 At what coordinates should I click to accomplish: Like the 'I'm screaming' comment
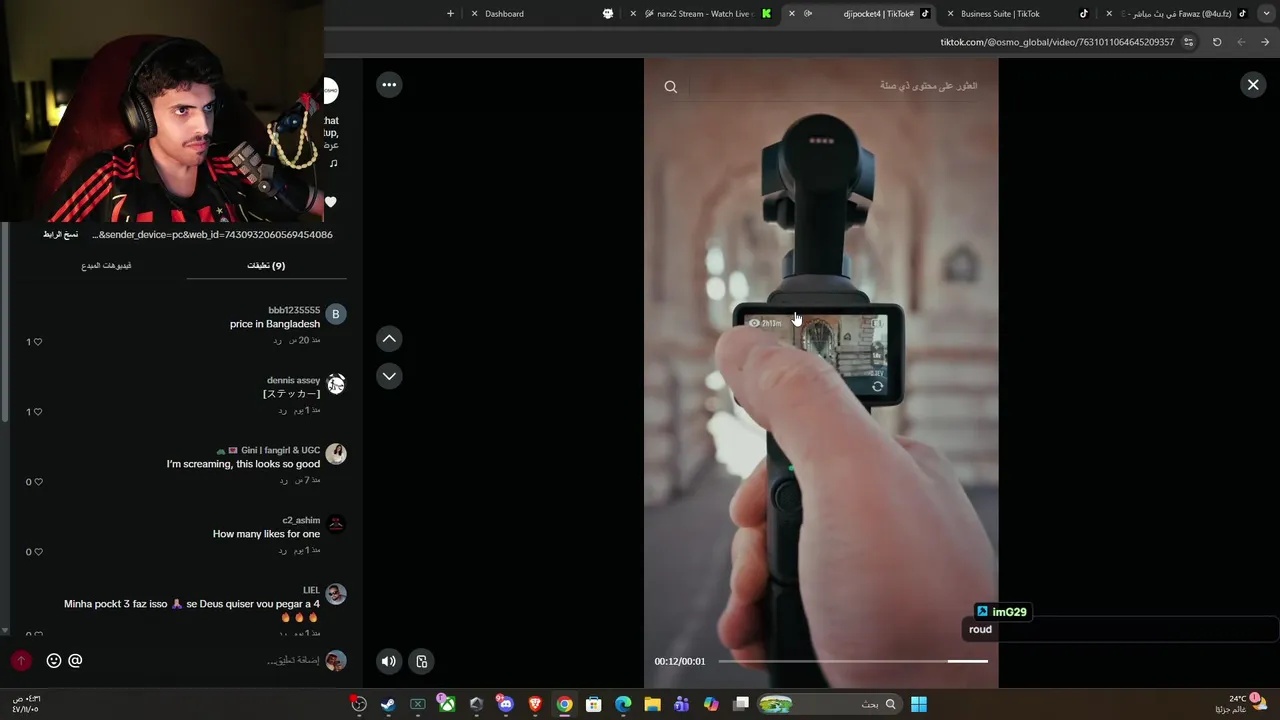coord(38,482)
